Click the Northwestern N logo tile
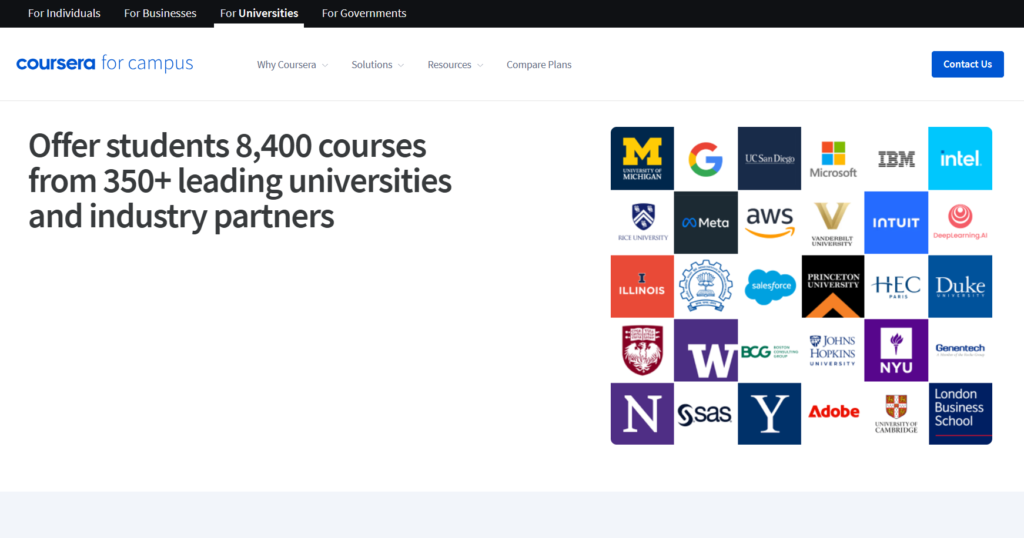The width and height of the screenshot is (1024, 538). click(x=642, y=414)
